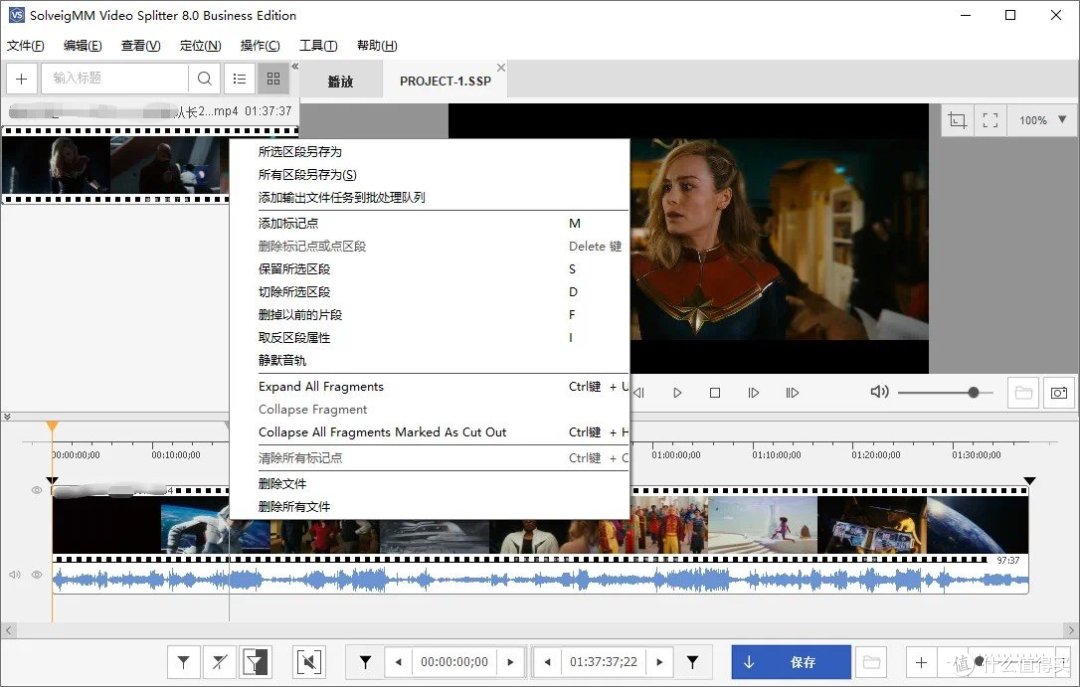Enter fullscreen preview mode

click(990, 121)
